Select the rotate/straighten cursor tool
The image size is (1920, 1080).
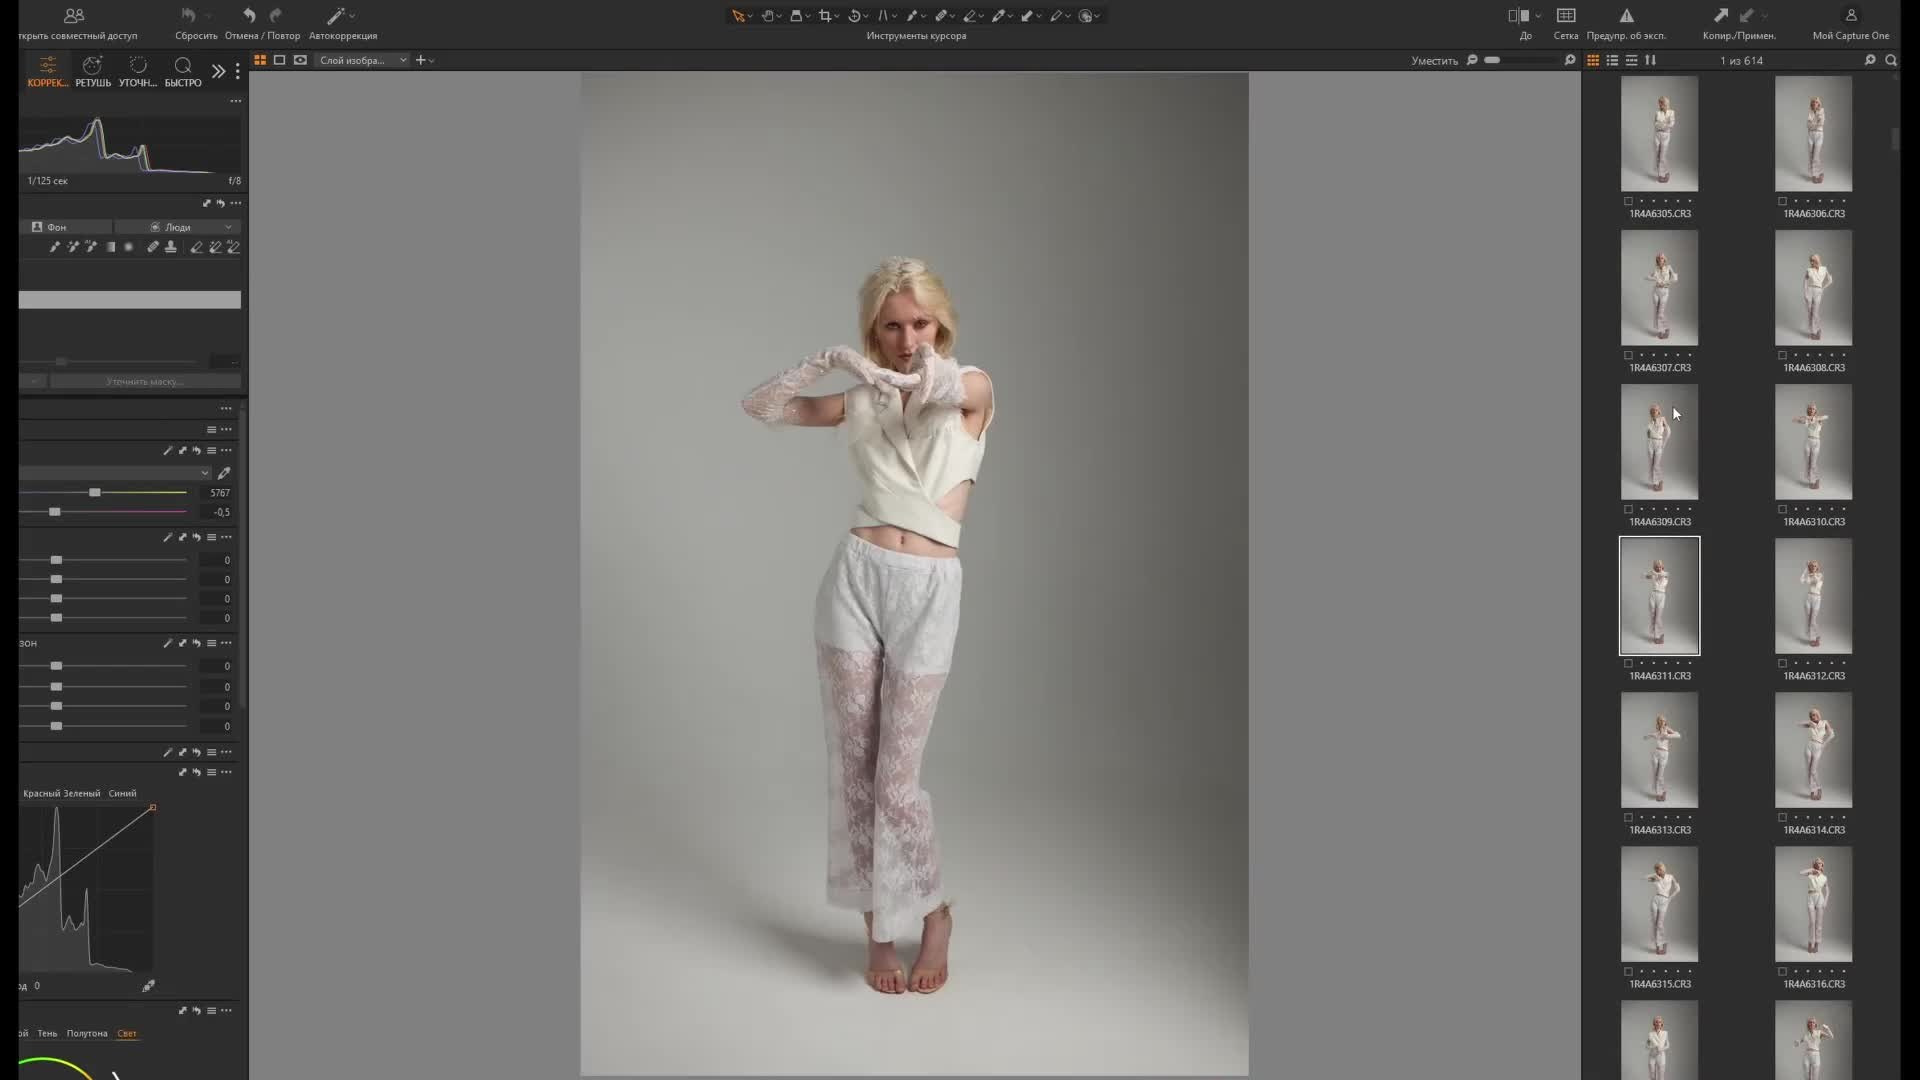click(855, 16)
